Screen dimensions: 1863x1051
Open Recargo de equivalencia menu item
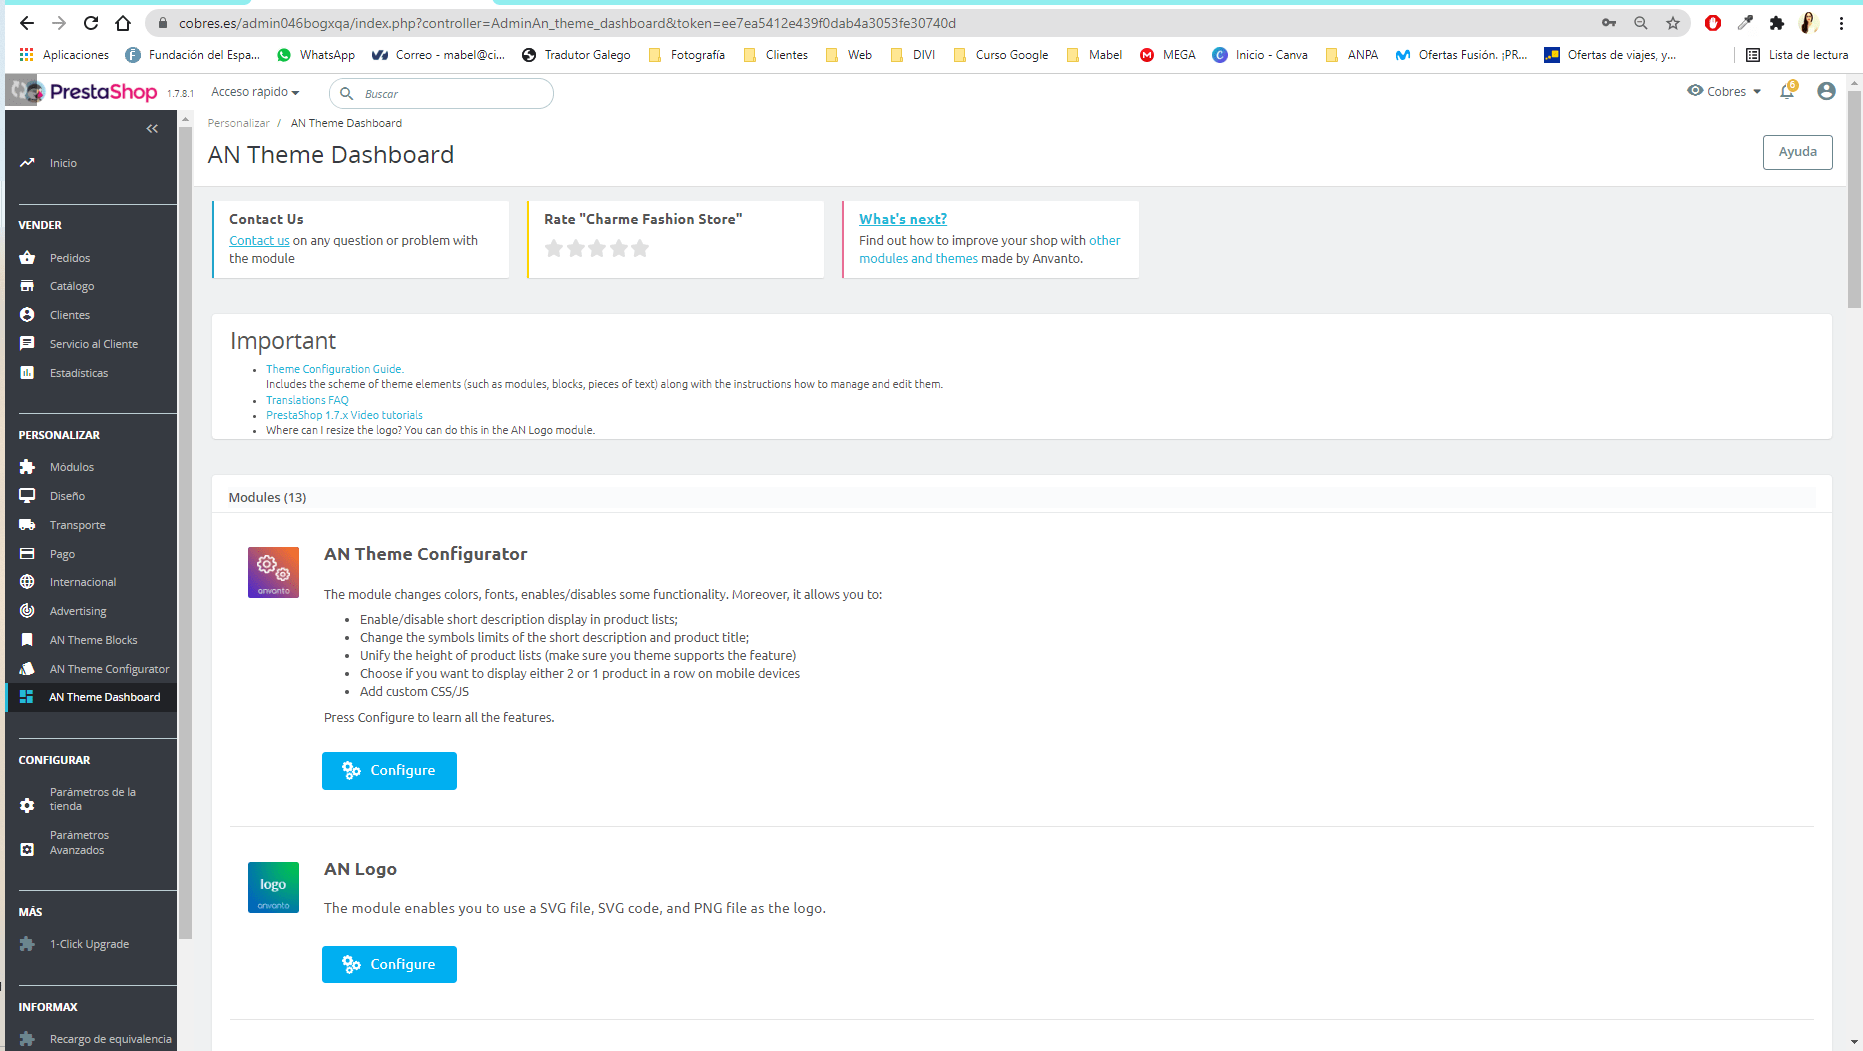(110, 1039)
